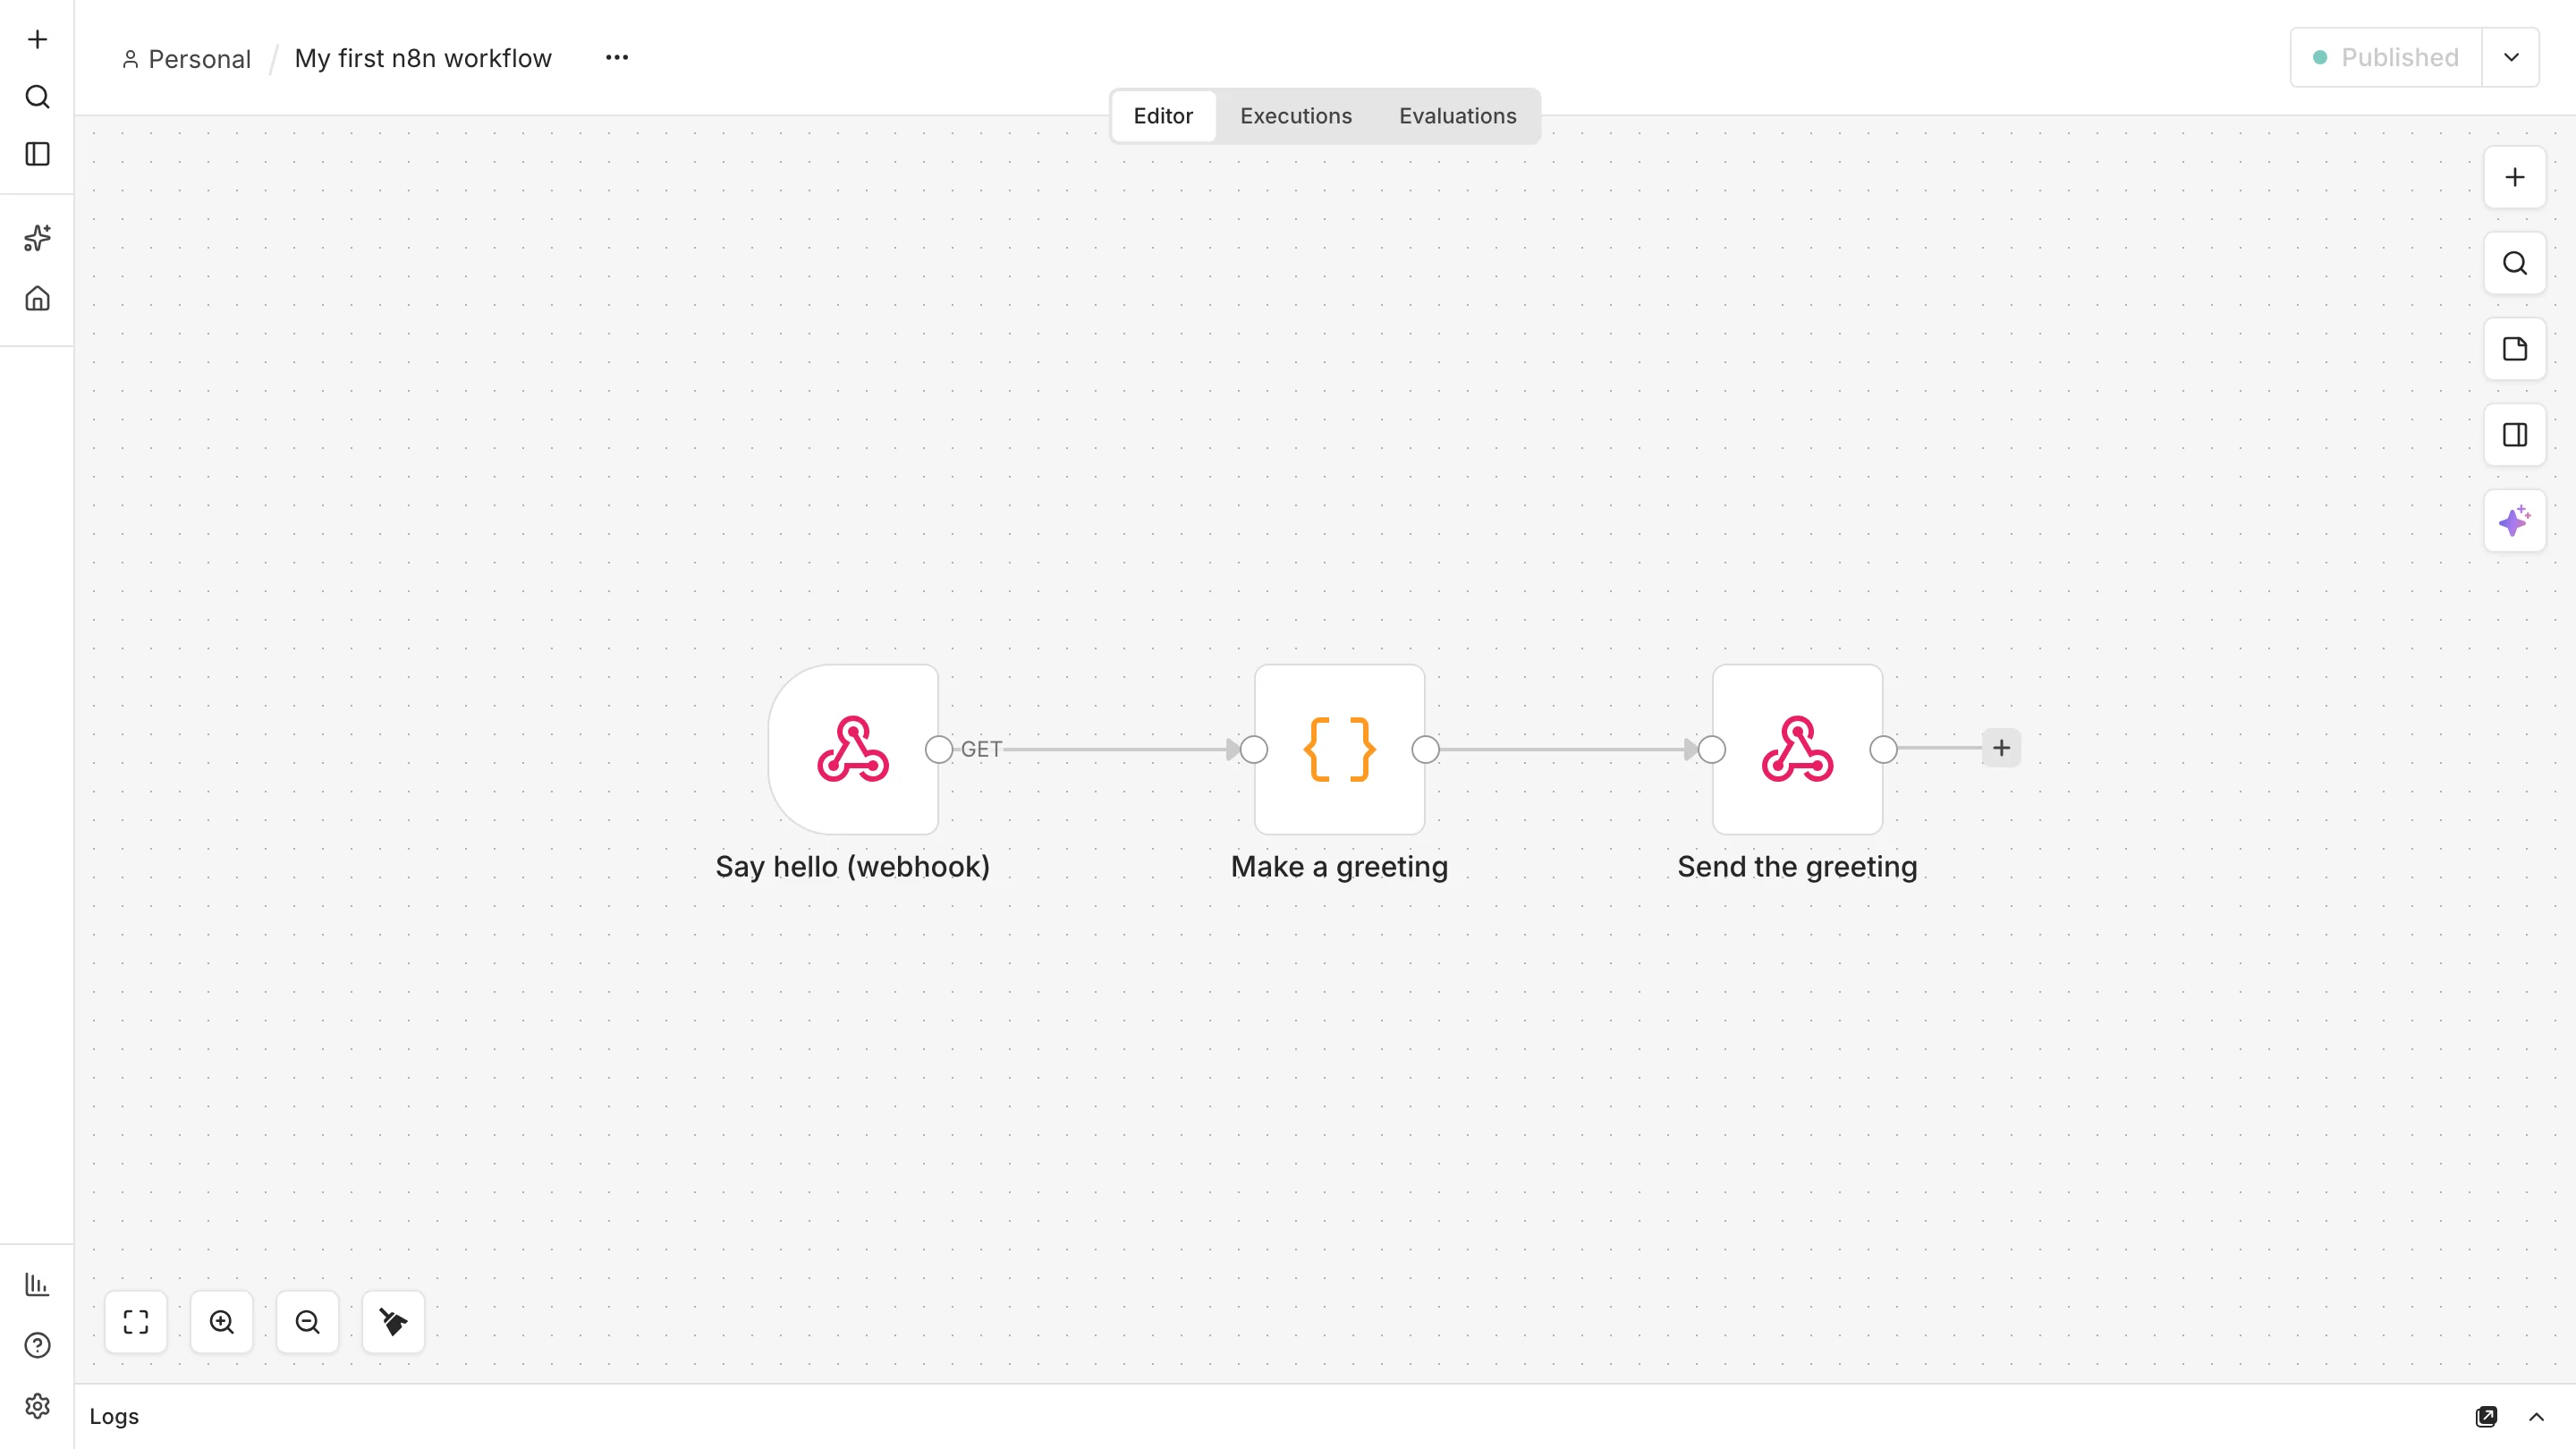Open the Published dropdown arrow
This screenshot has height=1449, width=2576.
2511,57
